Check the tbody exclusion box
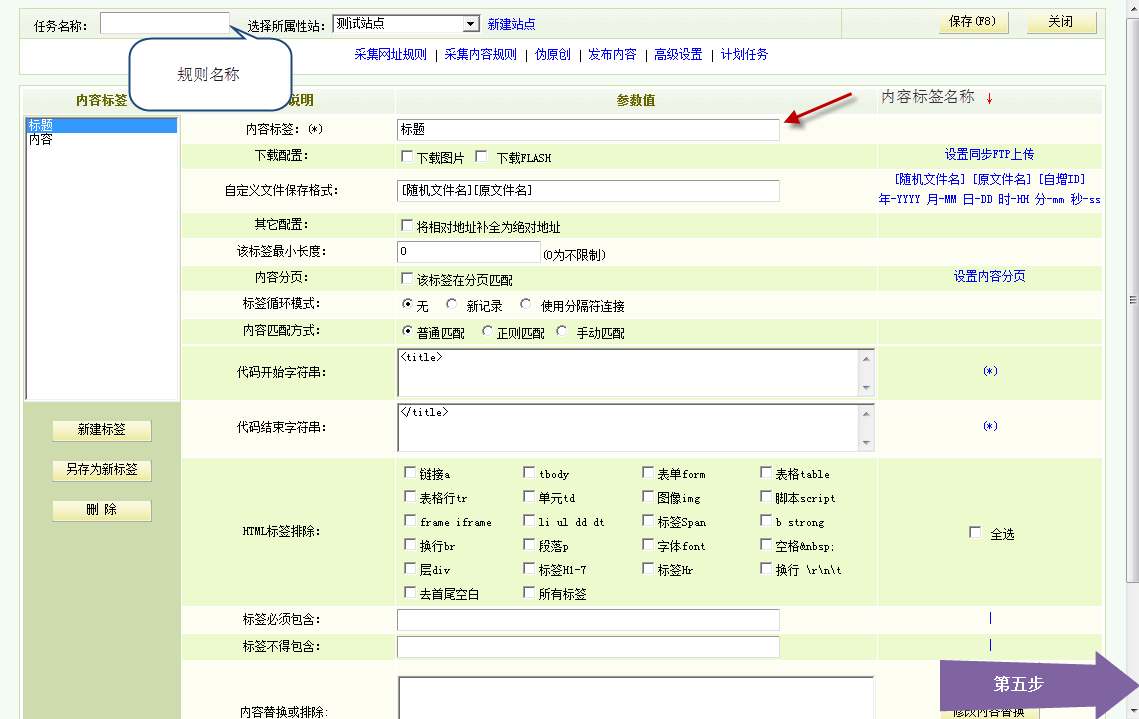 (x=529, y=473)
